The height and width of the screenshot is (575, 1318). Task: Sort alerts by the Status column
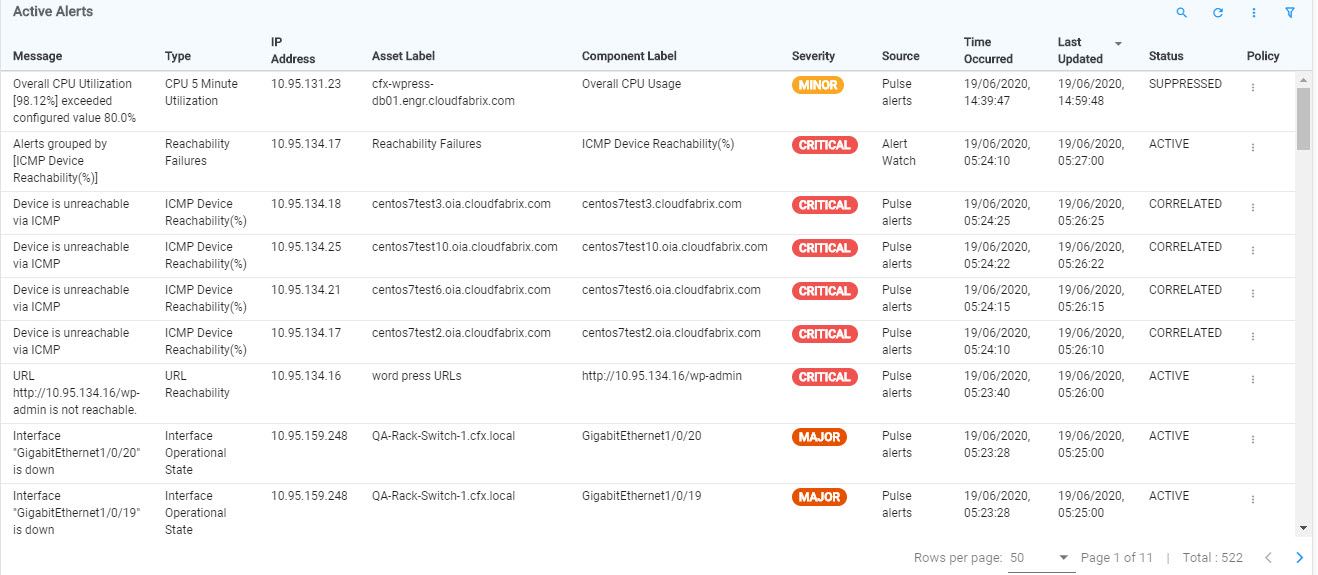click(1166, 56)
